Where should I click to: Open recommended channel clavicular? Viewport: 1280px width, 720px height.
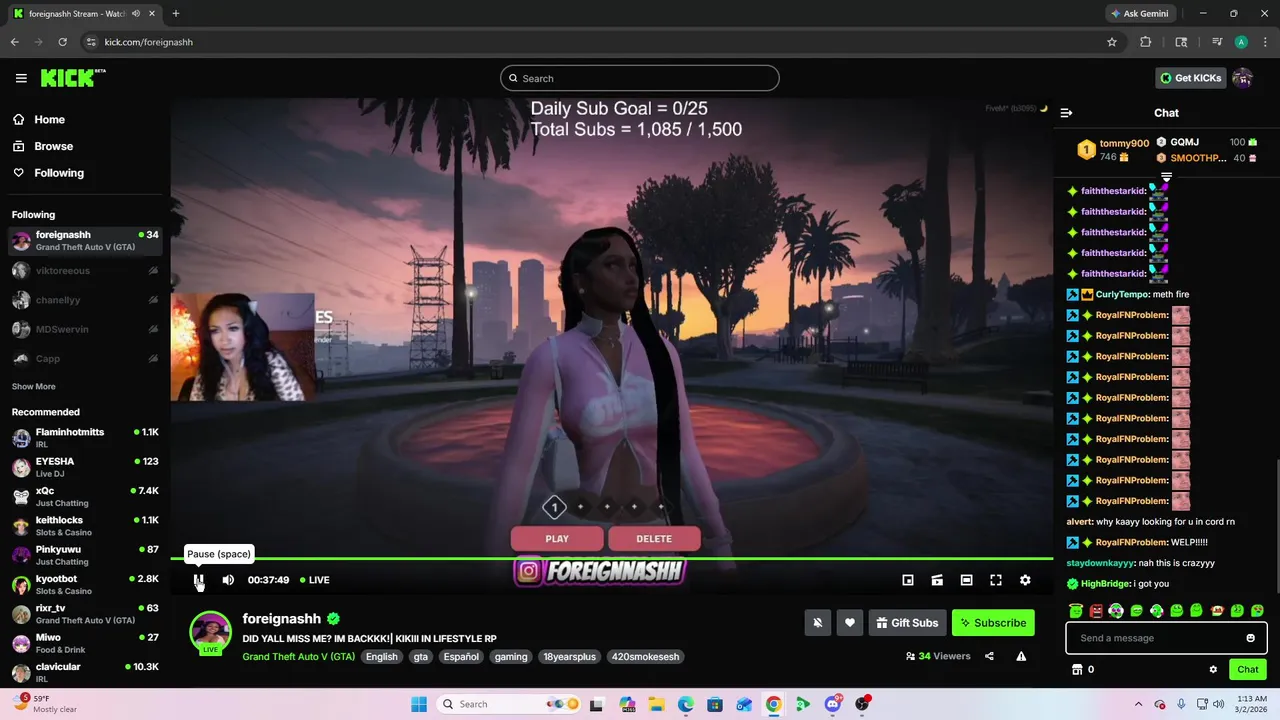tap(85, 672)
